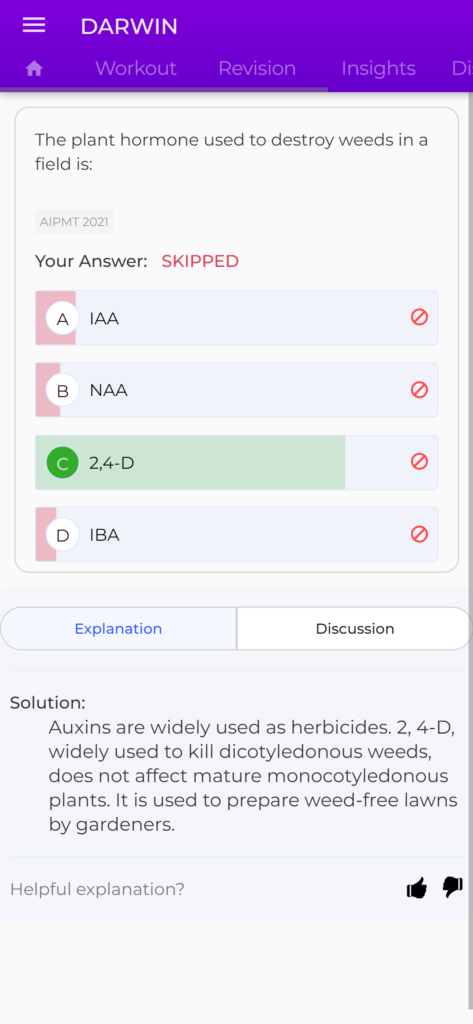Click the strike-out icon for 2,4-D
This screenshot has height=1024, width=473.
tap(419, 462)
